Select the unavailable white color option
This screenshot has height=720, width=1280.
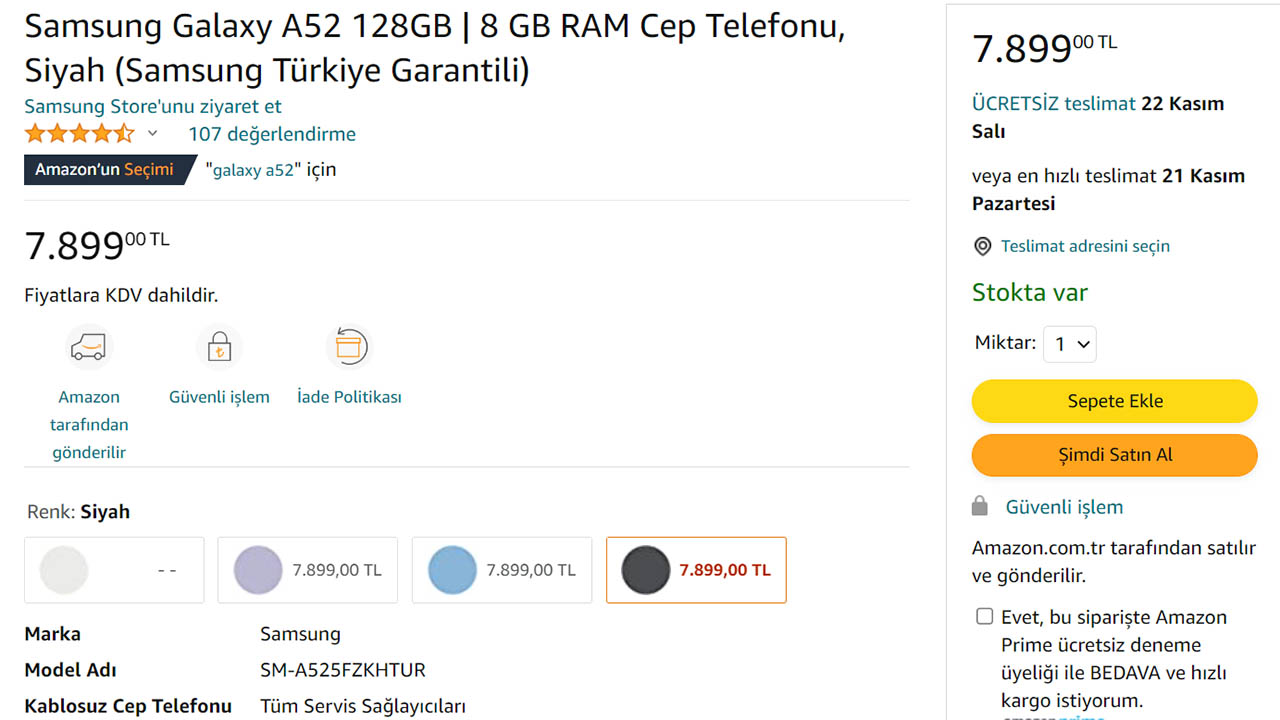pos(114,570)
